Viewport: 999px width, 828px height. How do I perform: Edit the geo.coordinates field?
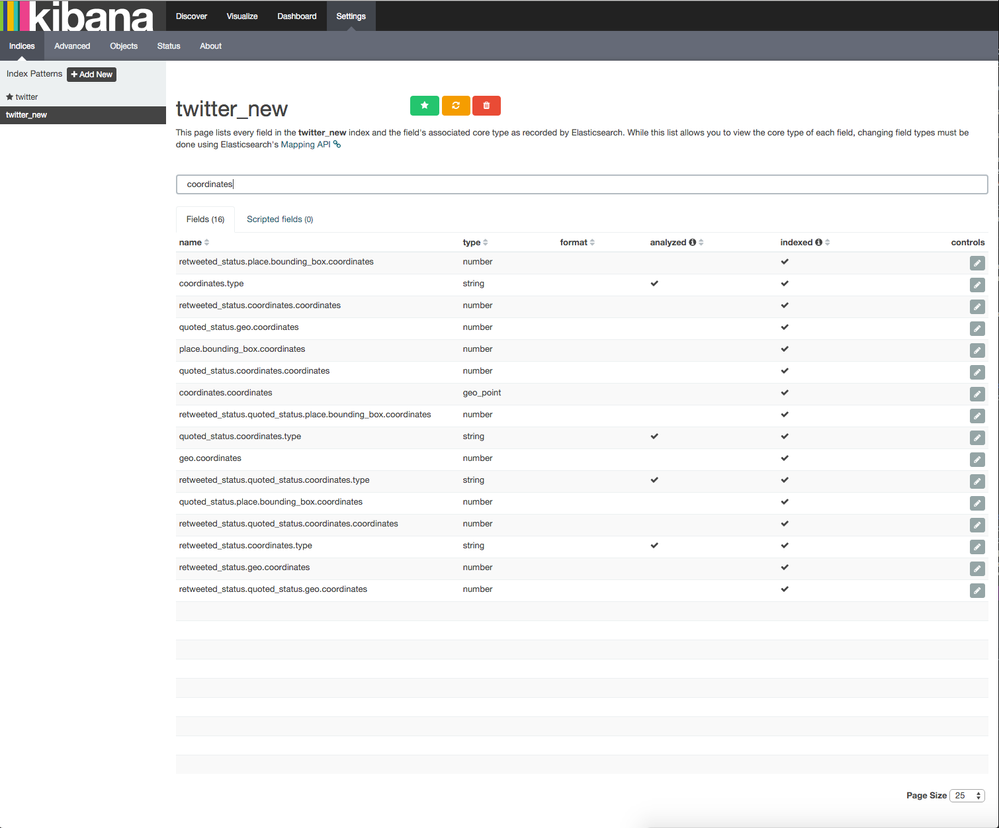coord(977,459)
